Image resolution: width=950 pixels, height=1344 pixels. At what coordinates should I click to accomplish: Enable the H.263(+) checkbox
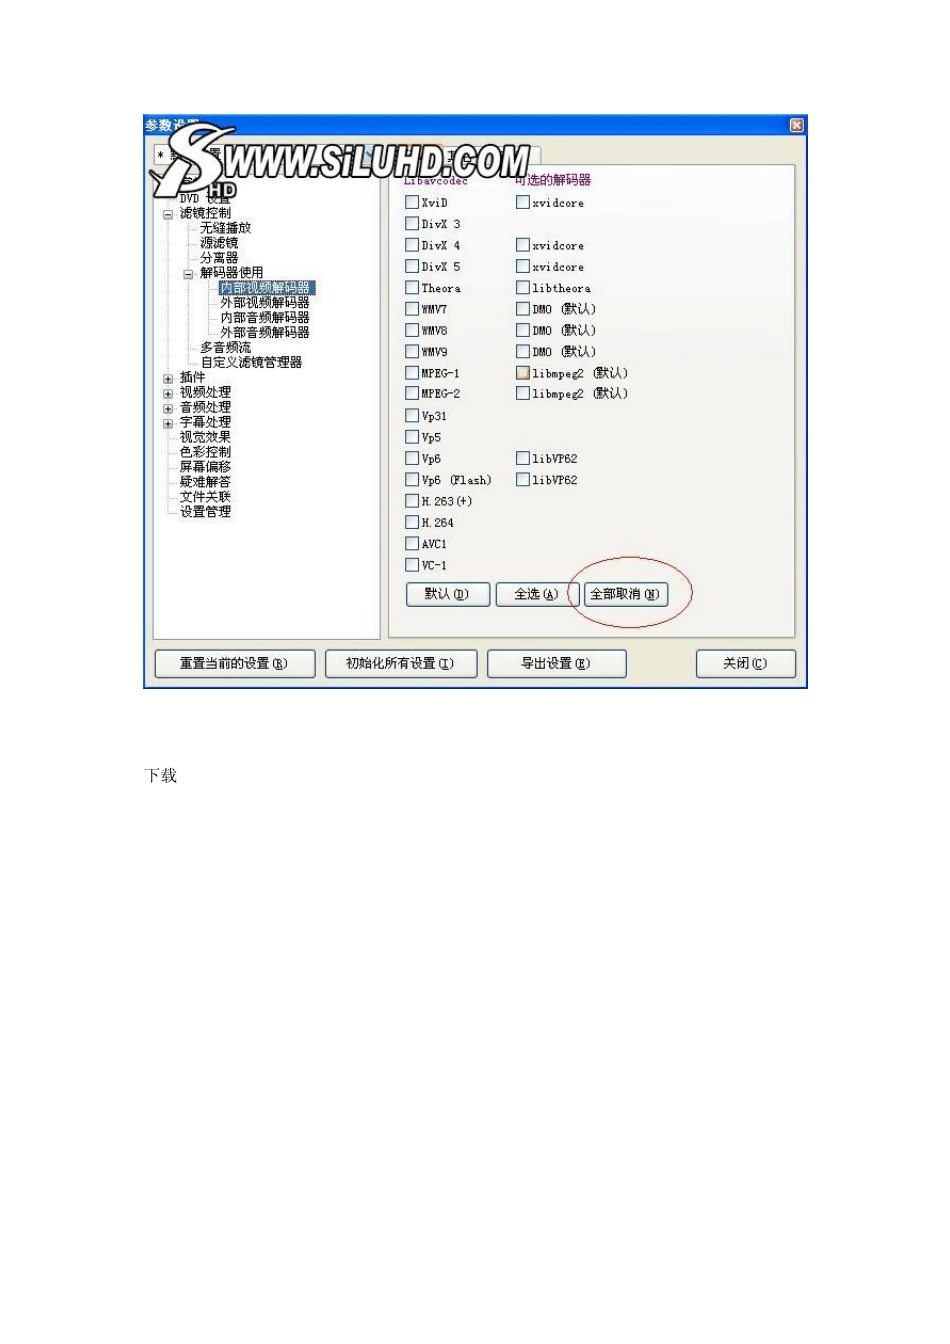[x=412, y=501]
